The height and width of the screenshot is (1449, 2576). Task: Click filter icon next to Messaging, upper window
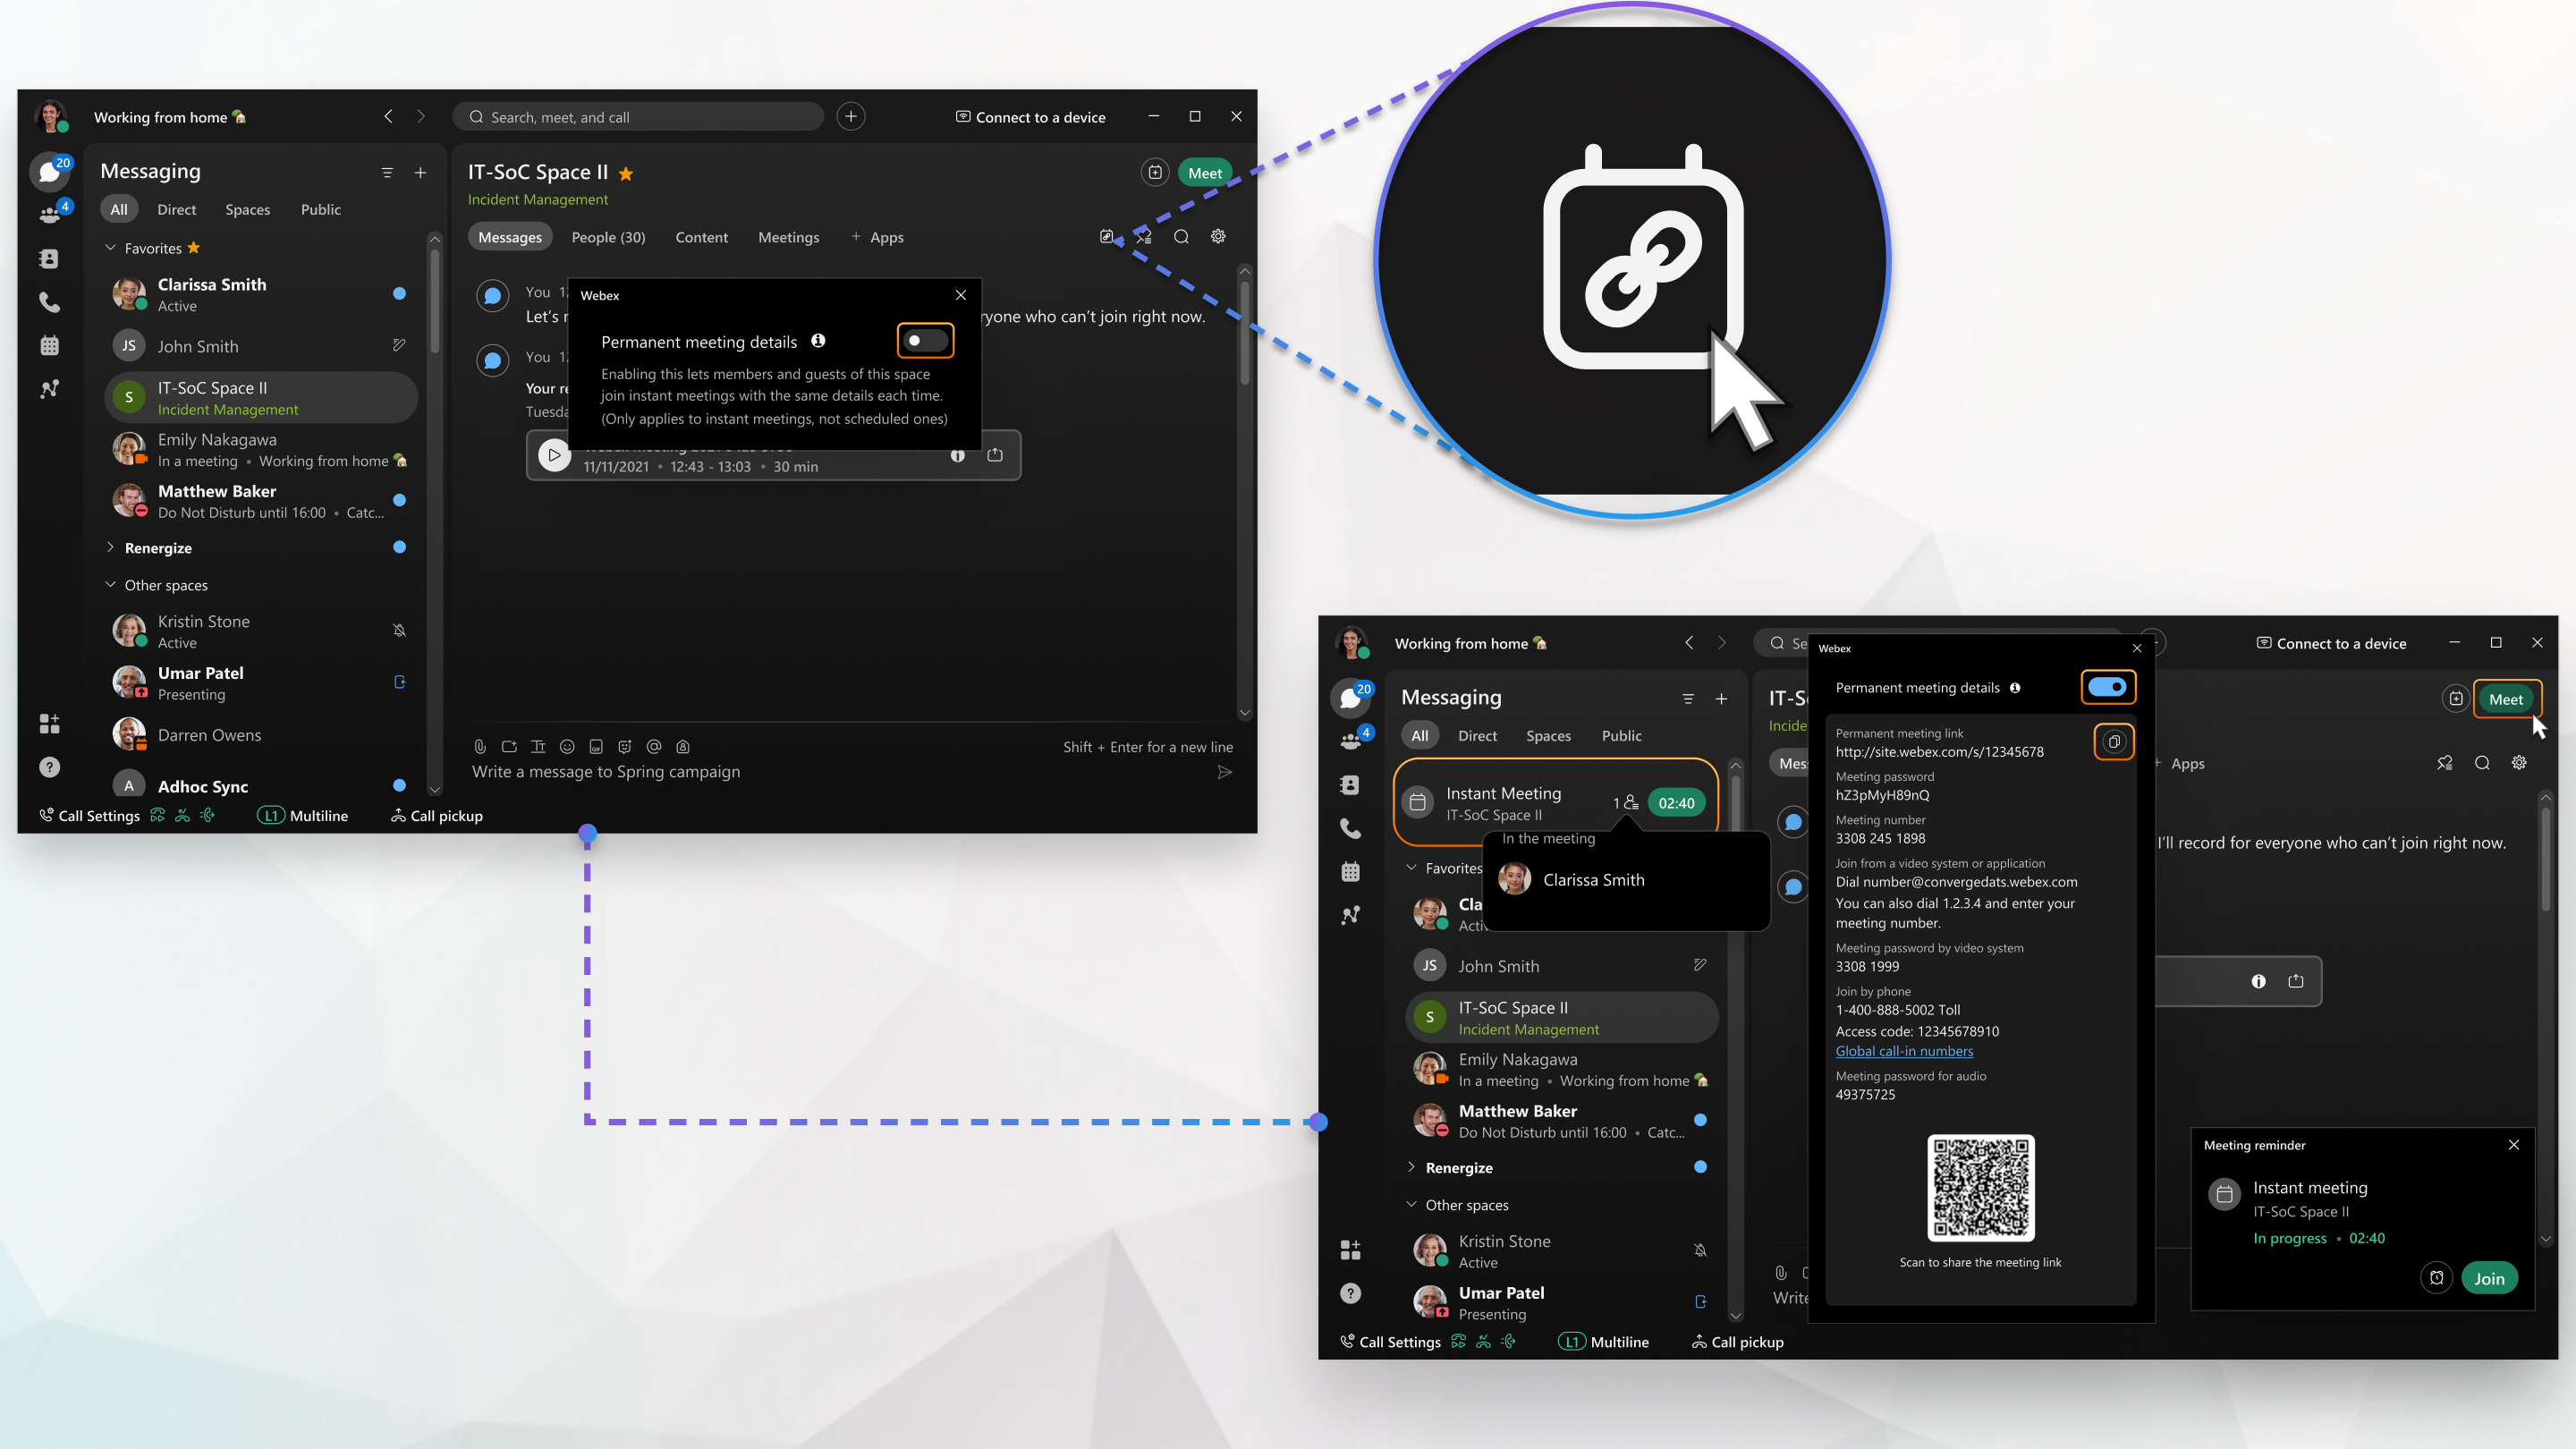click(x=387, y=173)
